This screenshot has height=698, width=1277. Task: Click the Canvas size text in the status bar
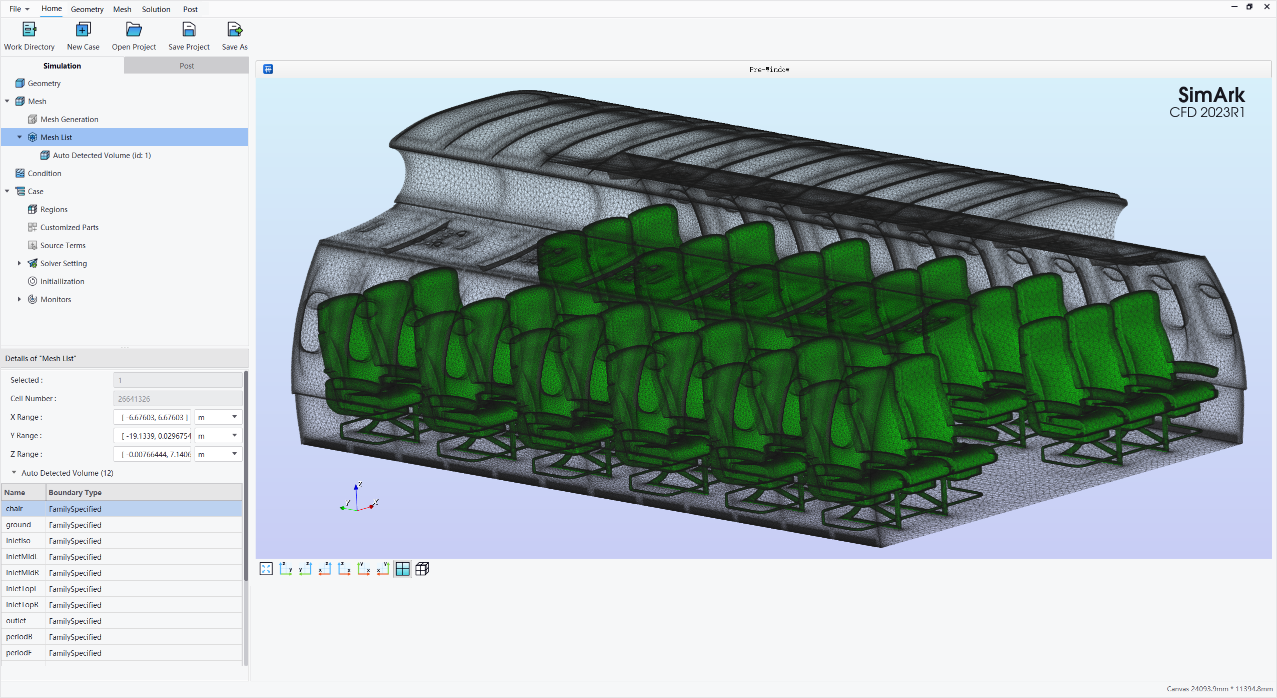1220,689
